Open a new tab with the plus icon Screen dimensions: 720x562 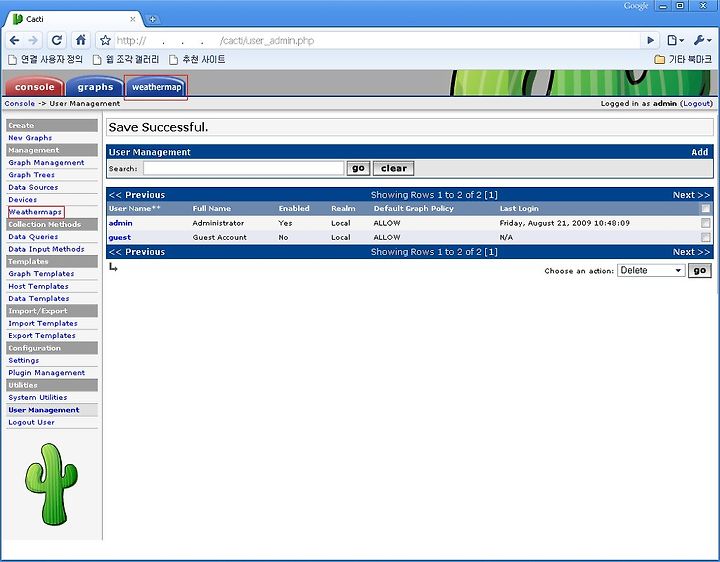coord(152,19)
